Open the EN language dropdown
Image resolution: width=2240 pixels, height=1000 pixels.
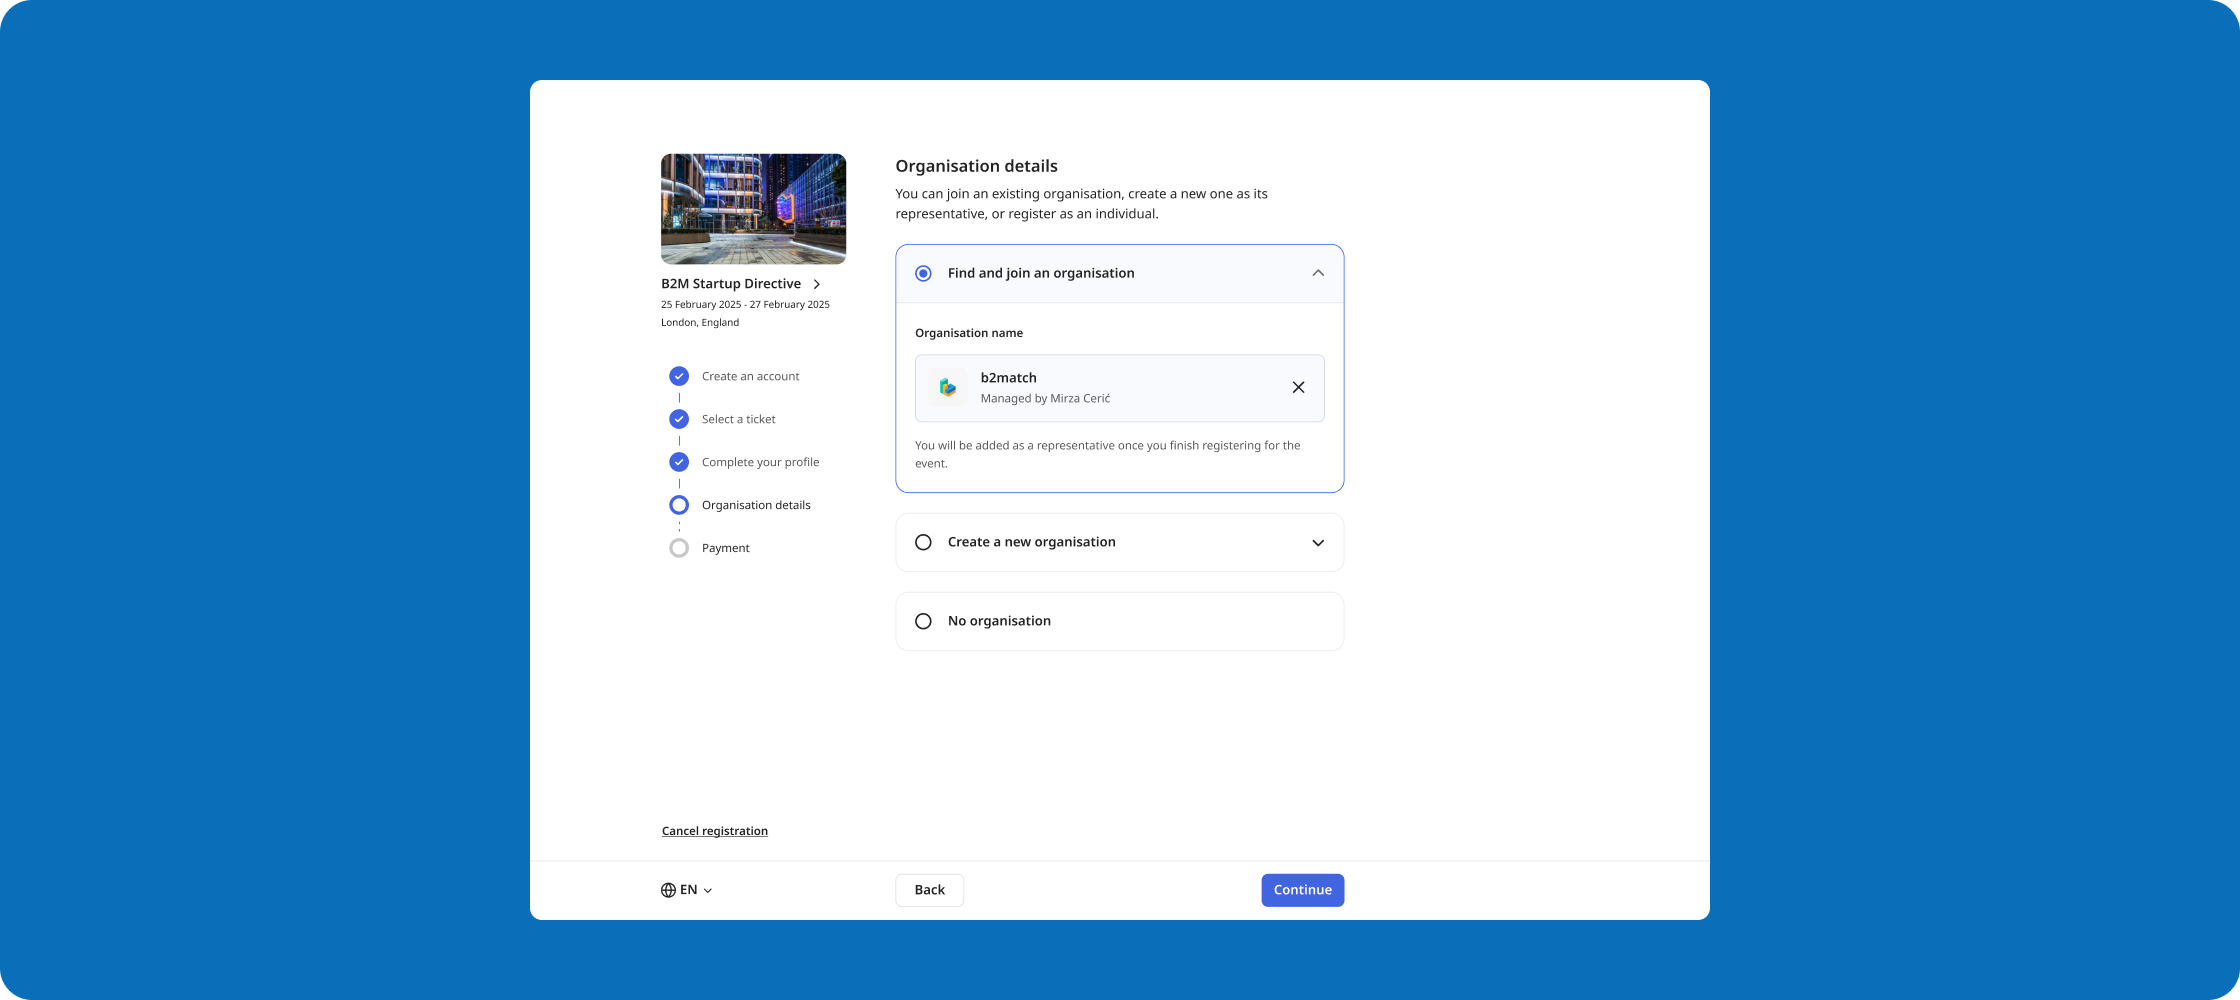[x=687, y=890]
